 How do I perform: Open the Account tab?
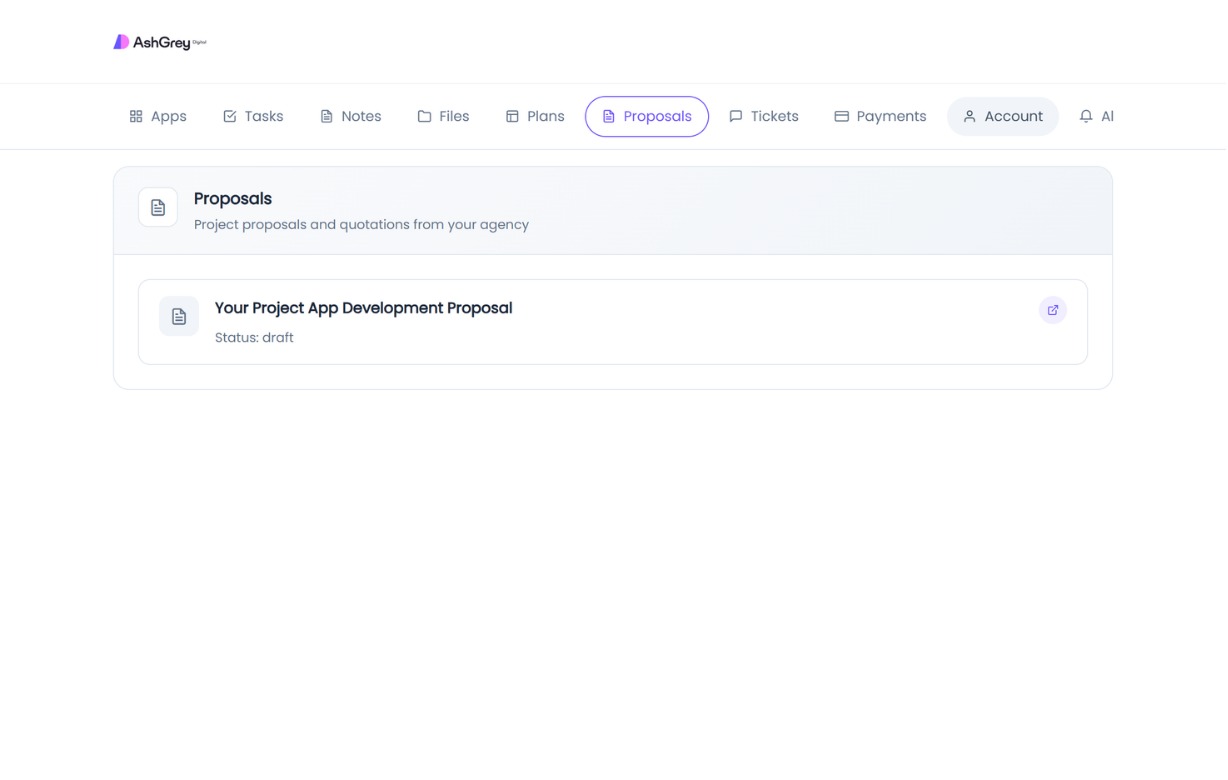tap(1003, 117)
